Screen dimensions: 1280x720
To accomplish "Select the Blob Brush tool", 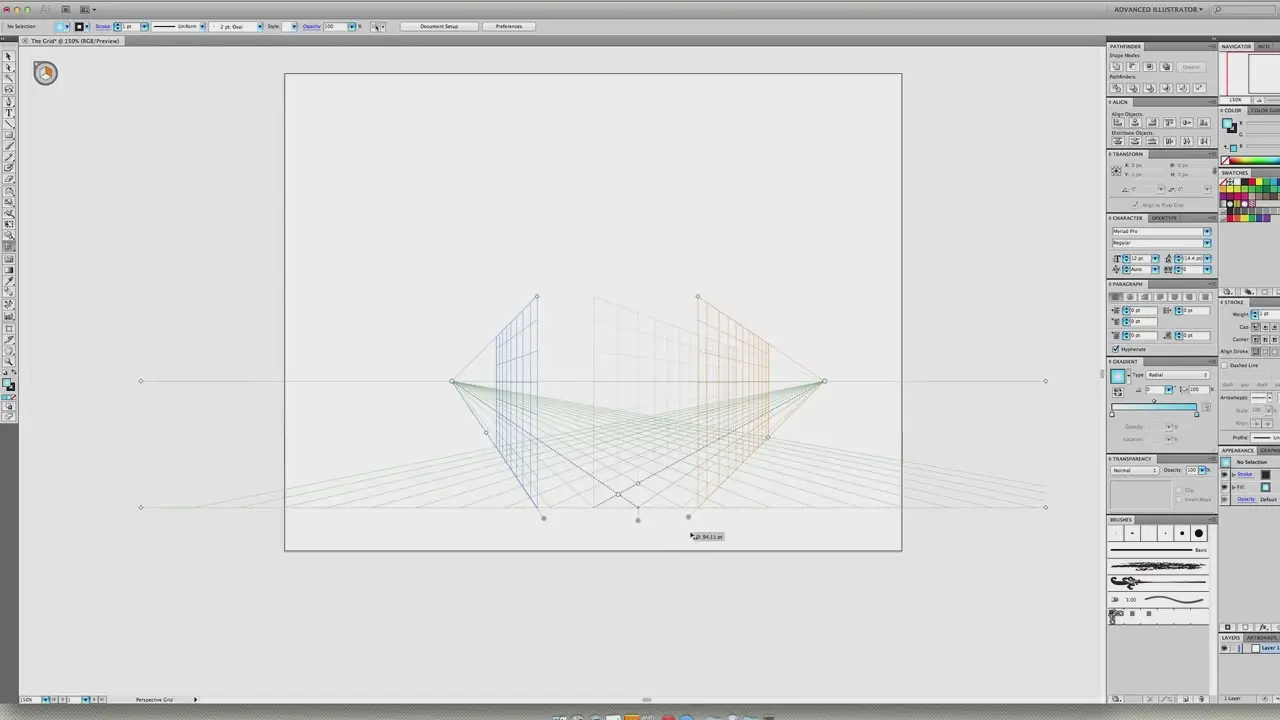I will [x=9, y=167].
